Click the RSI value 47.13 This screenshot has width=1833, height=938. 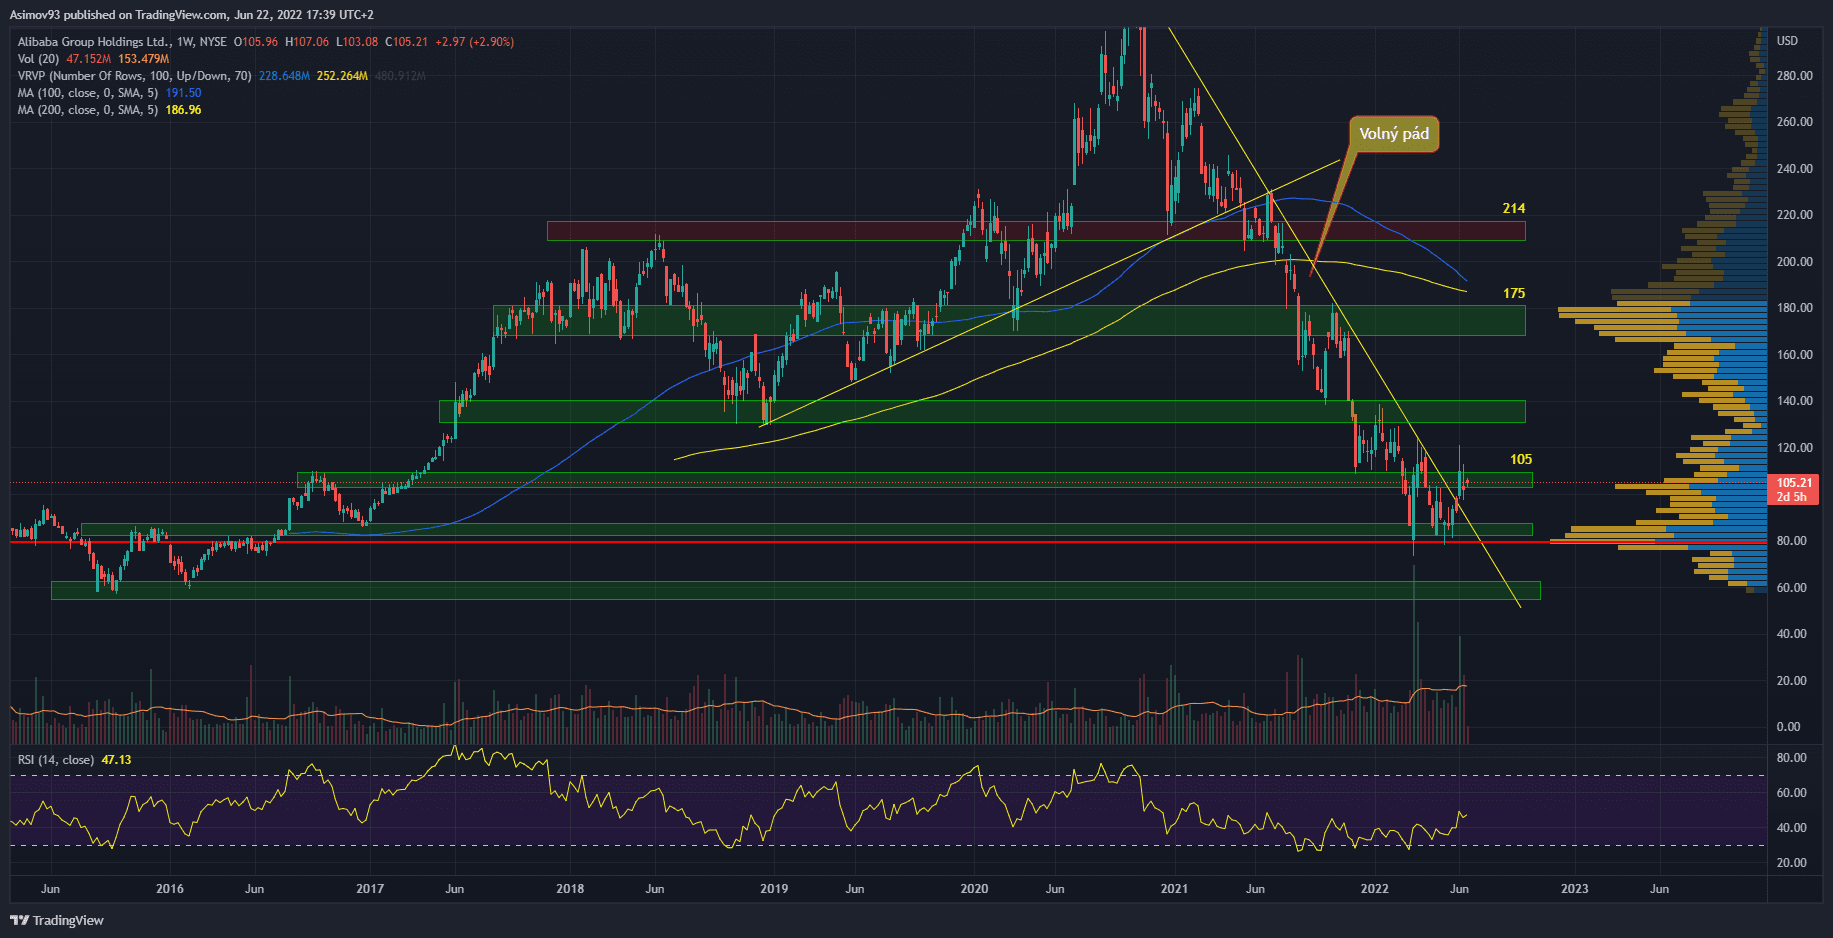click(116, 760)
